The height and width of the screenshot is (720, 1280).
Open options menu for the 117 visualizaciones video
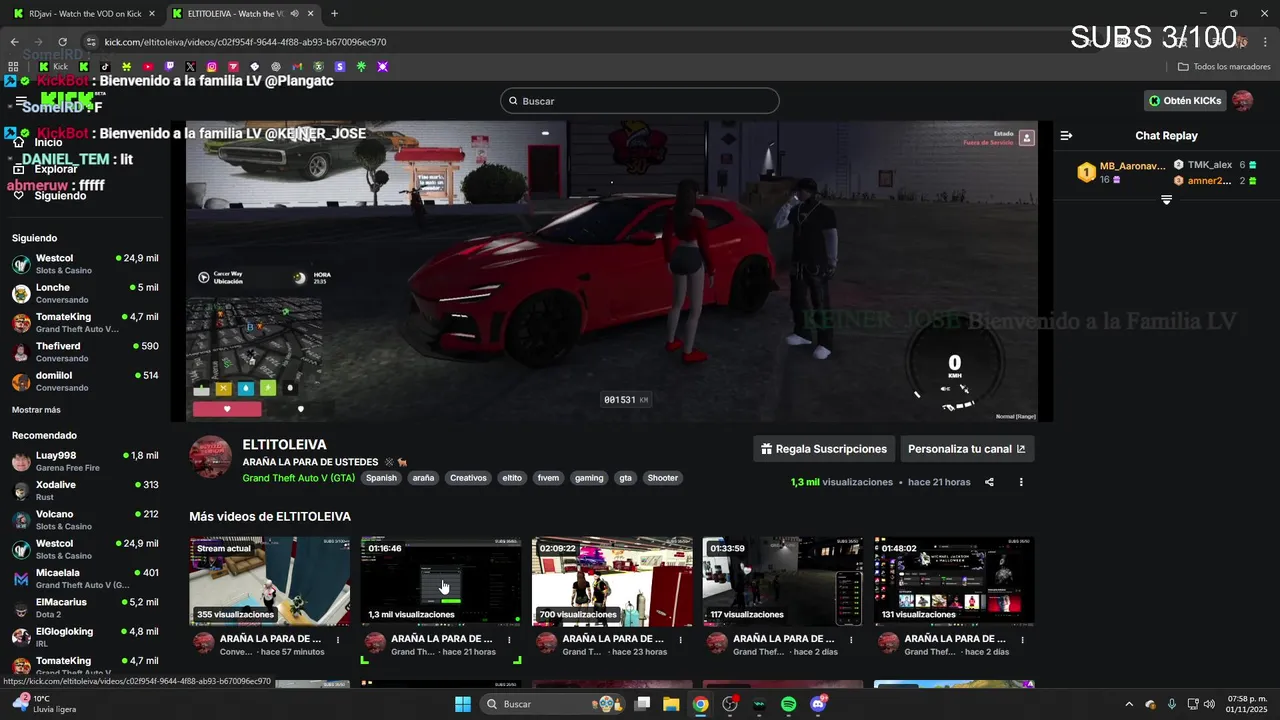[851, 639]
